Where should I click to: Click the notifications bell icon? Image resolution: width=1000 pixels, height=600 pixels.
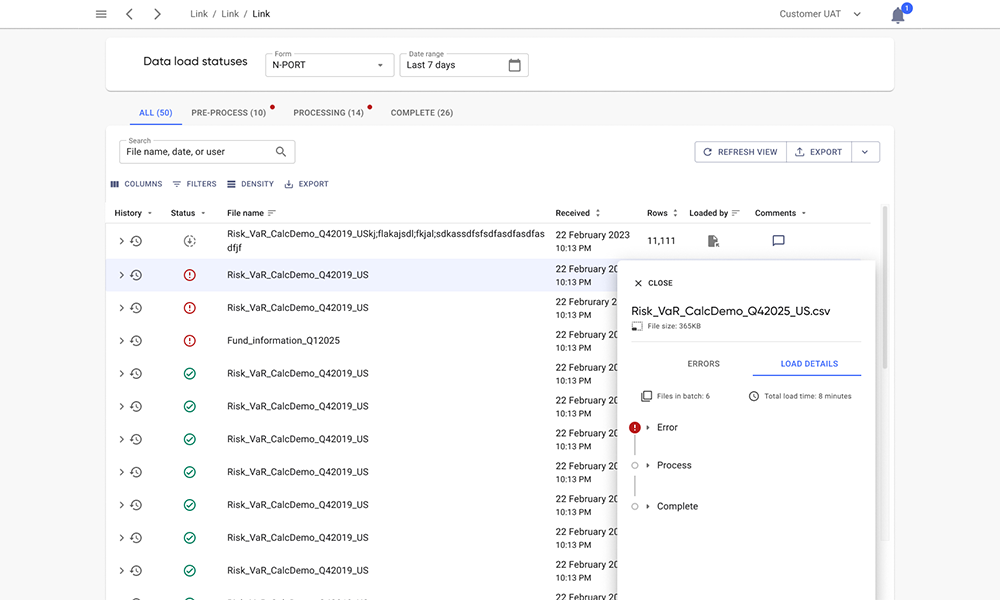pyautogui.click(x=898, y=15)
